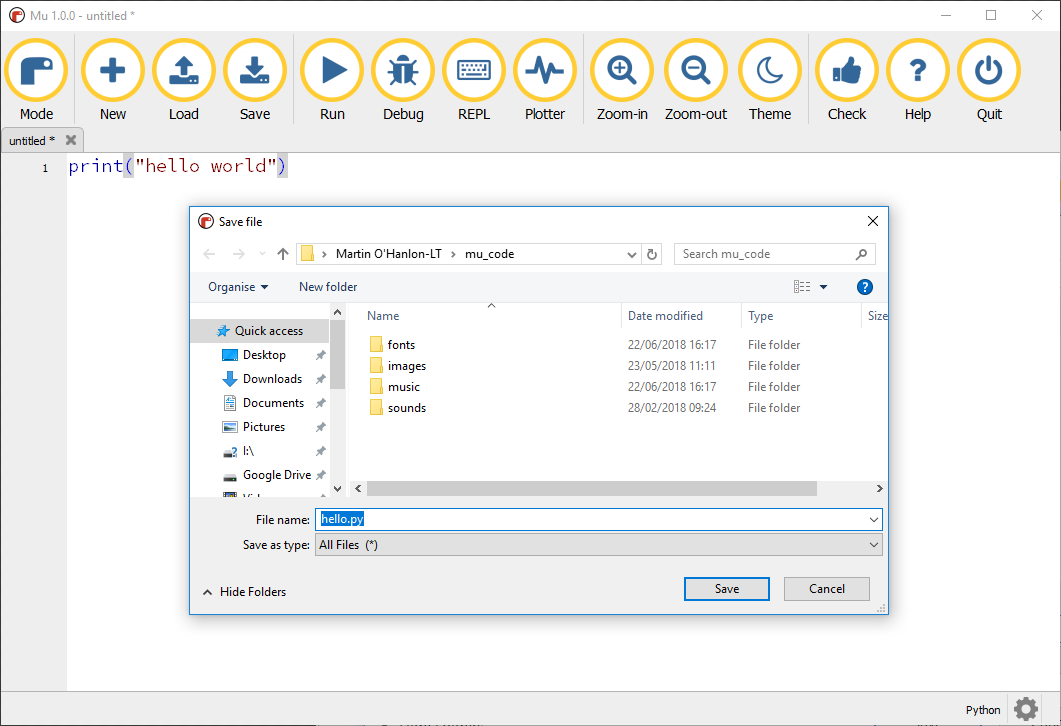This screenshot has height=726, width=1061.
Task: Show the Plotter
Action: pos(545,71)
